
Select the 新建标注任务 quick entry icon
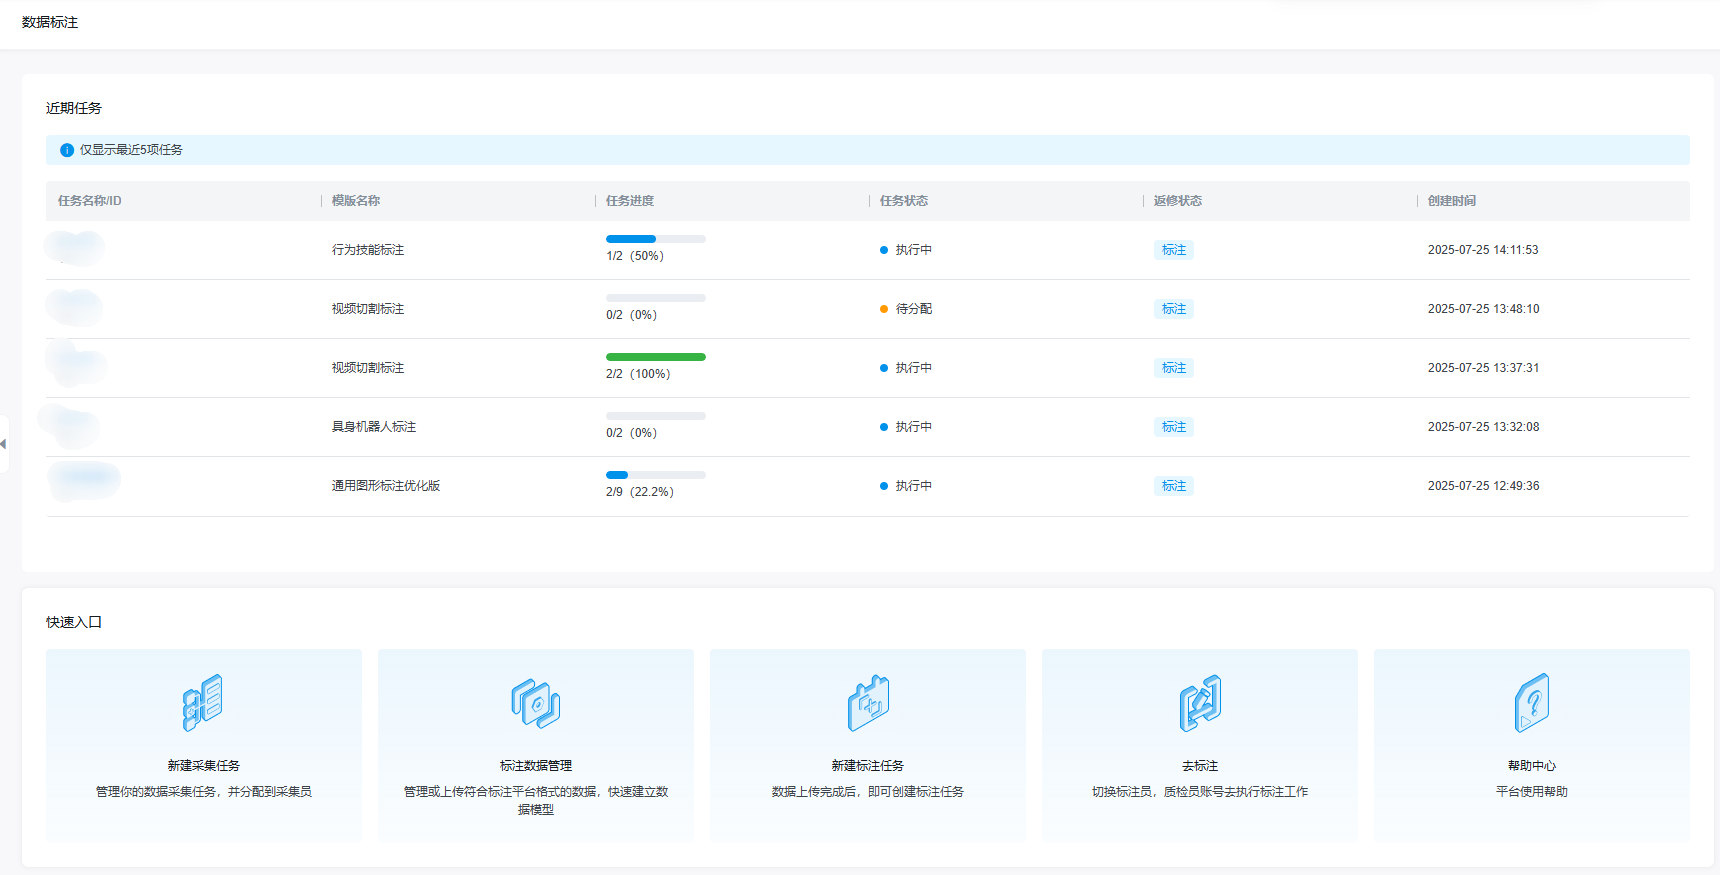pos(868,702)
